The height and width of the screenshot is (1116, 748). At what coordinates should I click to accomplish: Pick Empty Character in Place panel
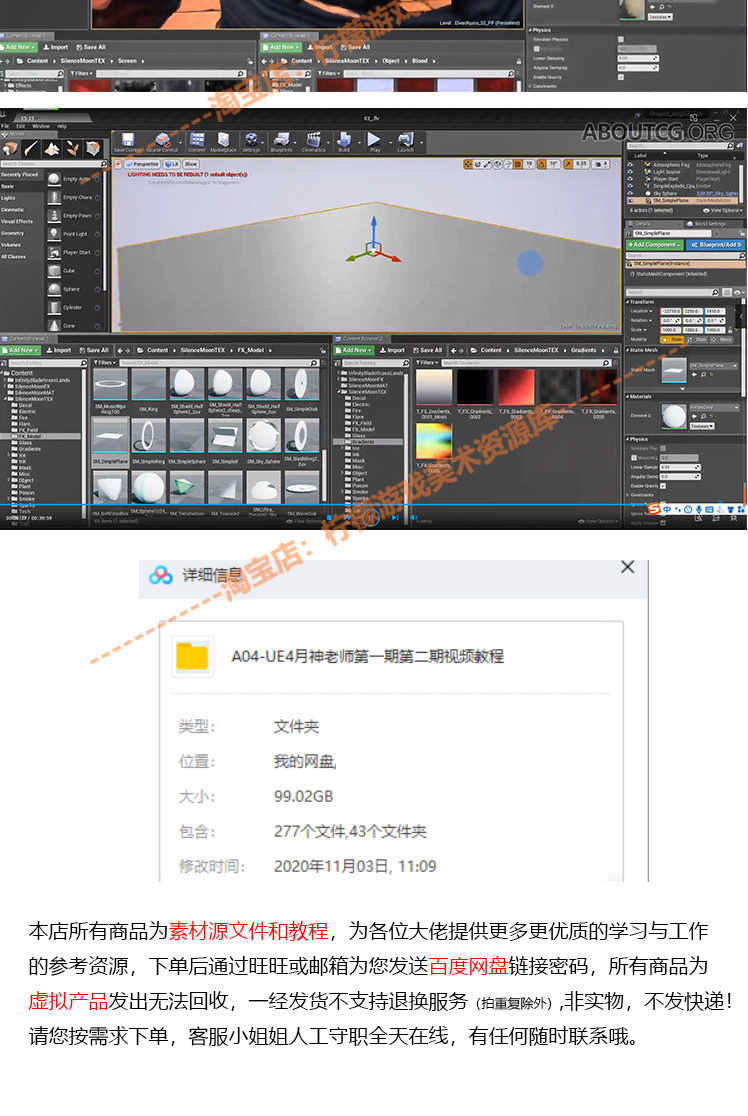(x=74, y=197)
